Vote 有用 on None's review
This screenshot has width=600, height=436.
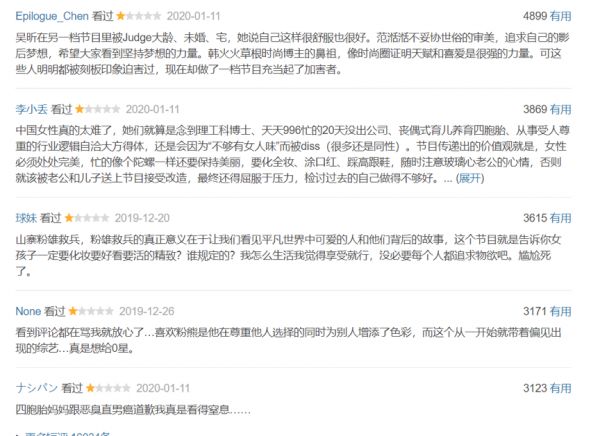point(561,311)
